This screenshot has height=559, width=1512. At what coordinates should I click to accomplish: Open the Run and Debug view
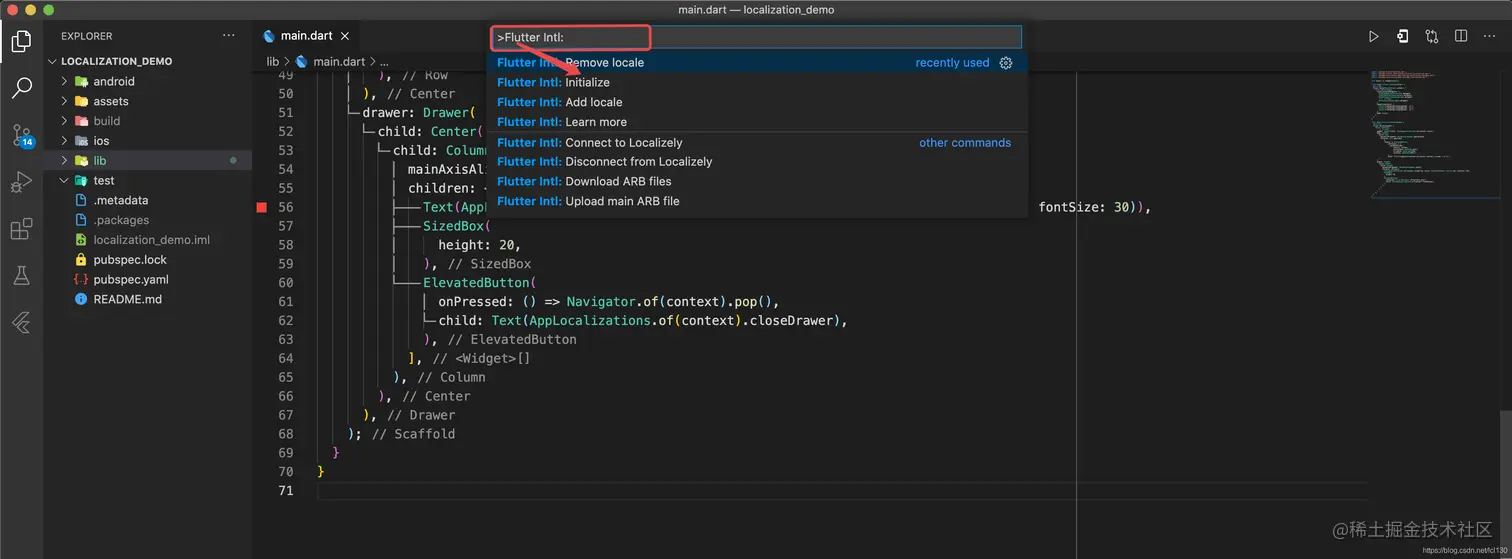tap(21, 183)
